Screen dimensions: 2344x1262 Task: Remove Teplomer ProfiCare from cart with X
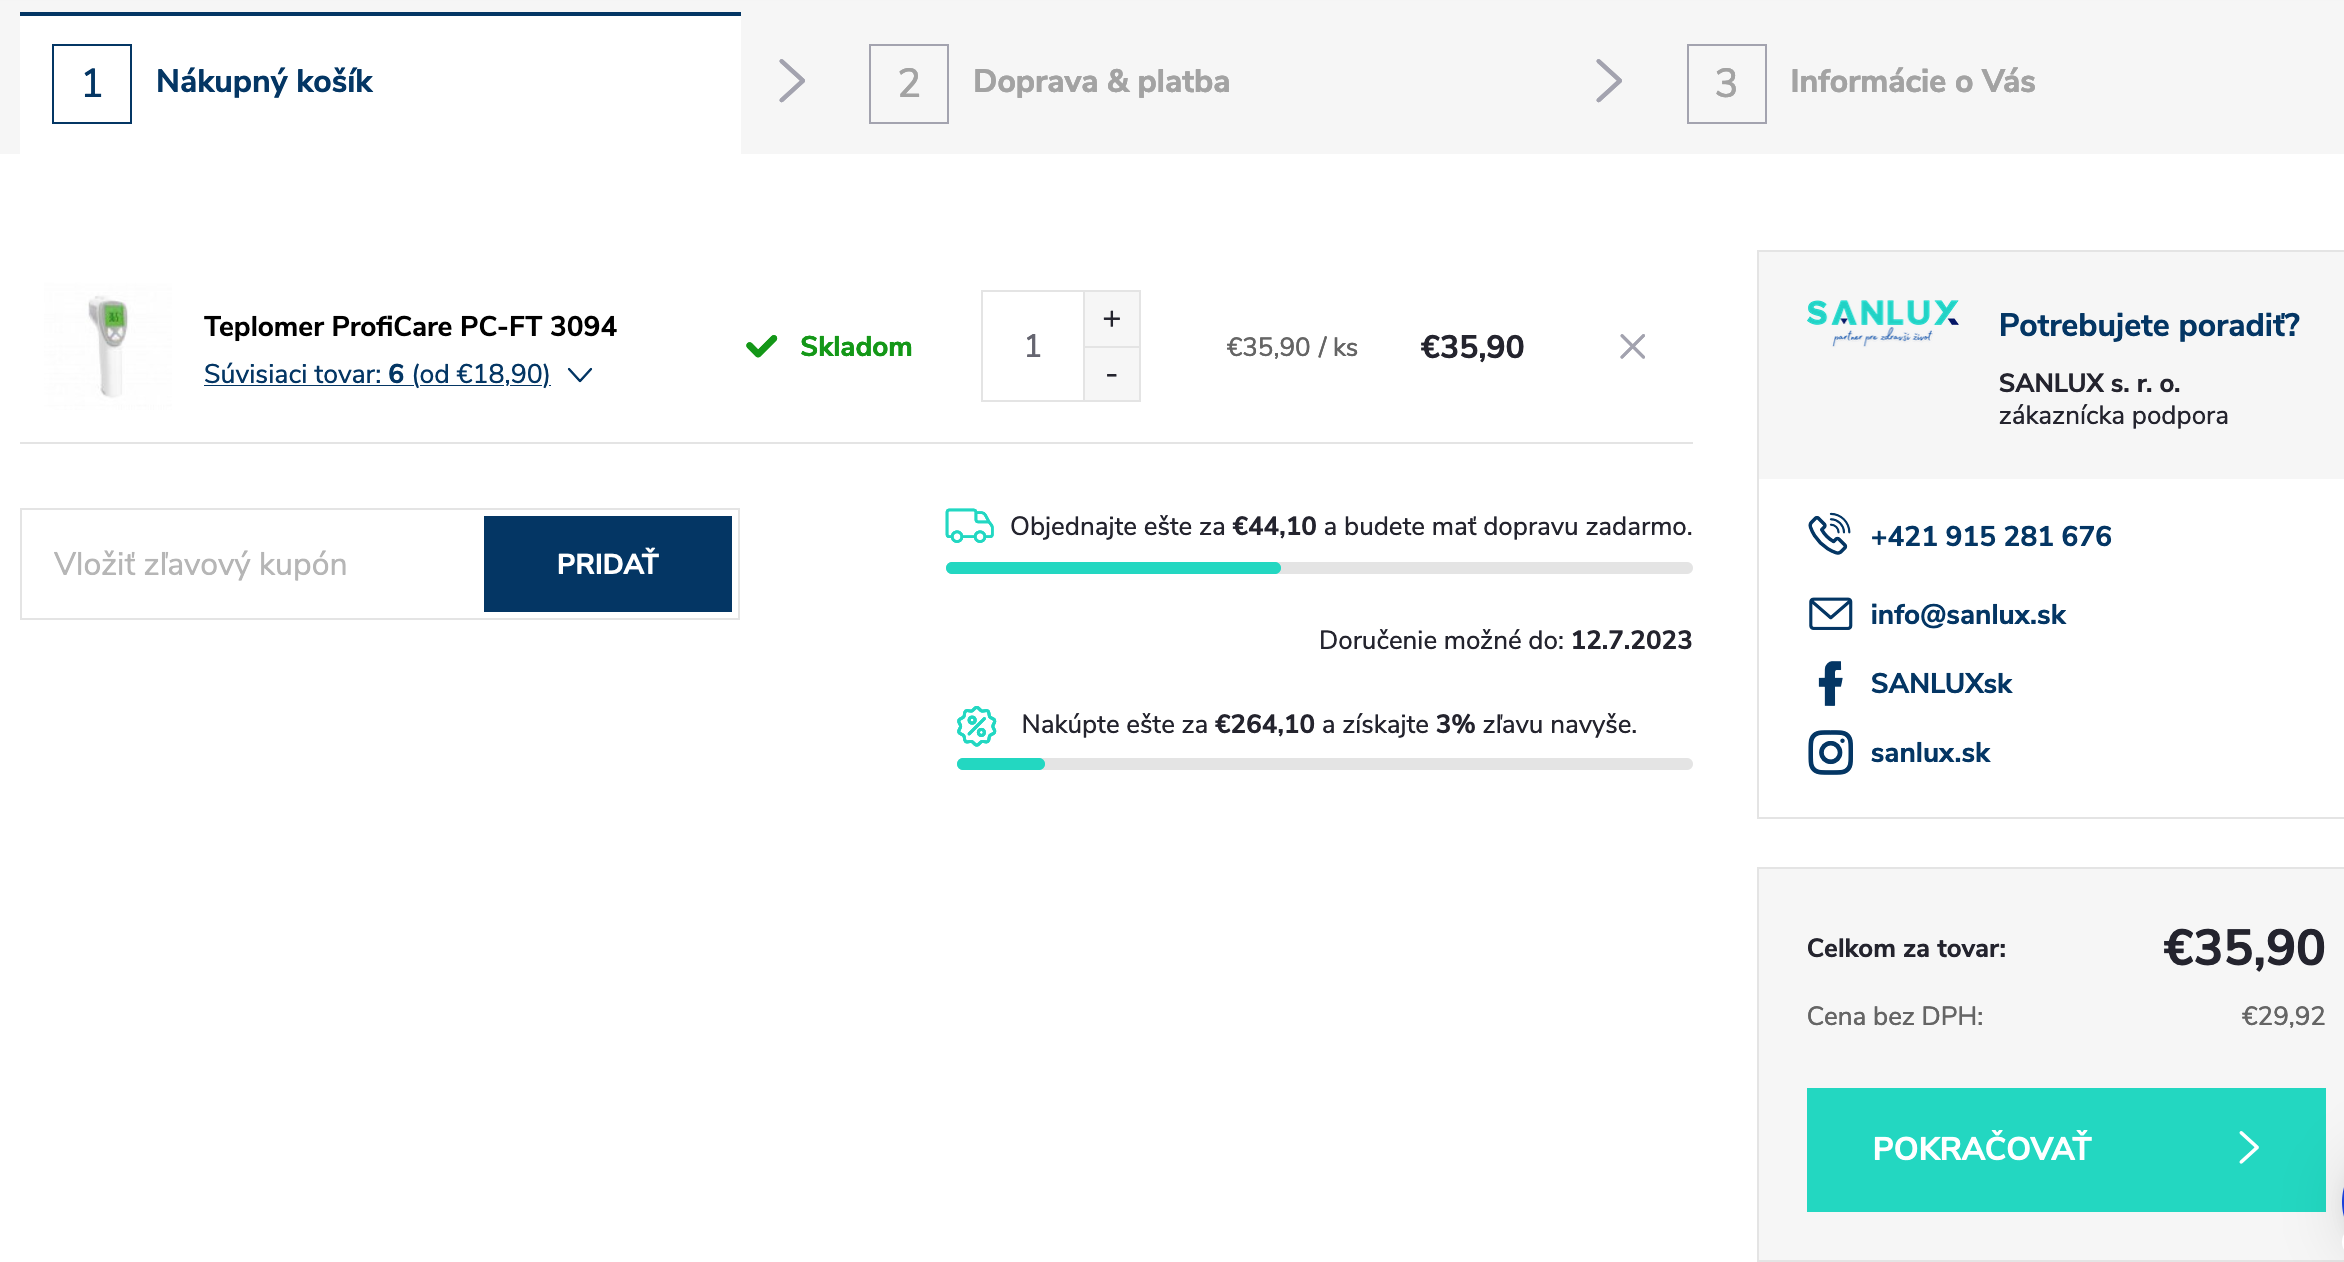[1632, 347]
